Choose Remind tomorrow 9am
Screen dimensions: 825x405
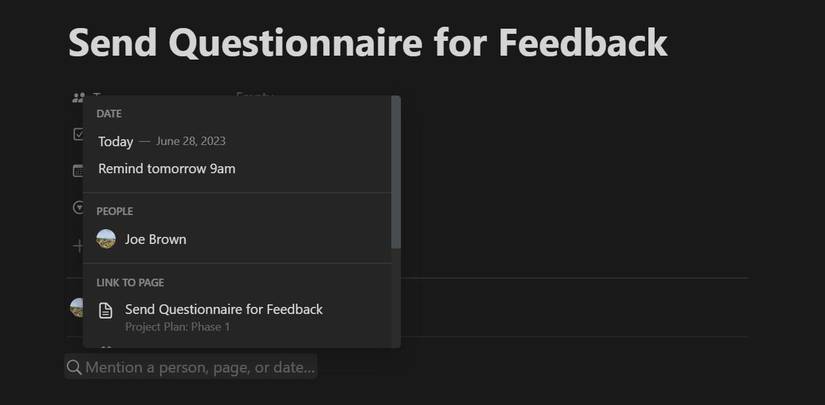[167, 169]
